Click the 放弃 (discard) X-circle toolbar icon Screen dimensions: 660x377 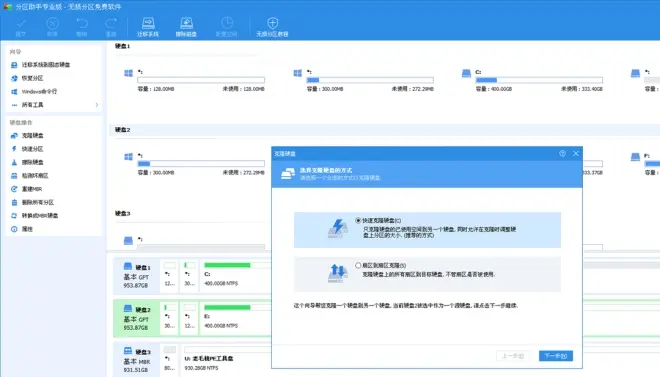pyautogui.click(x=52, y=24)
